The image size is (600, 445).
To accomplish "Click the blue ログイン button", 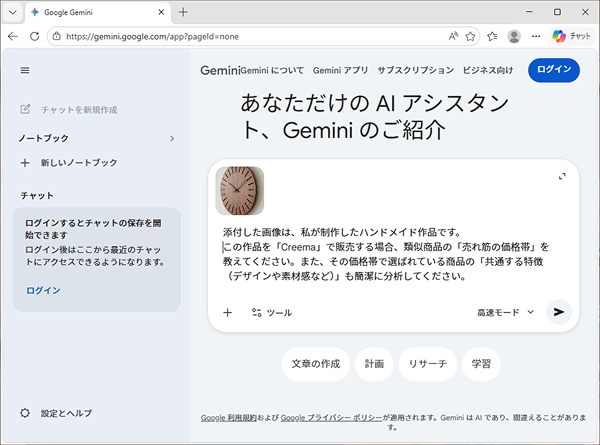I will pyautogui.click(x=554, y=70).
